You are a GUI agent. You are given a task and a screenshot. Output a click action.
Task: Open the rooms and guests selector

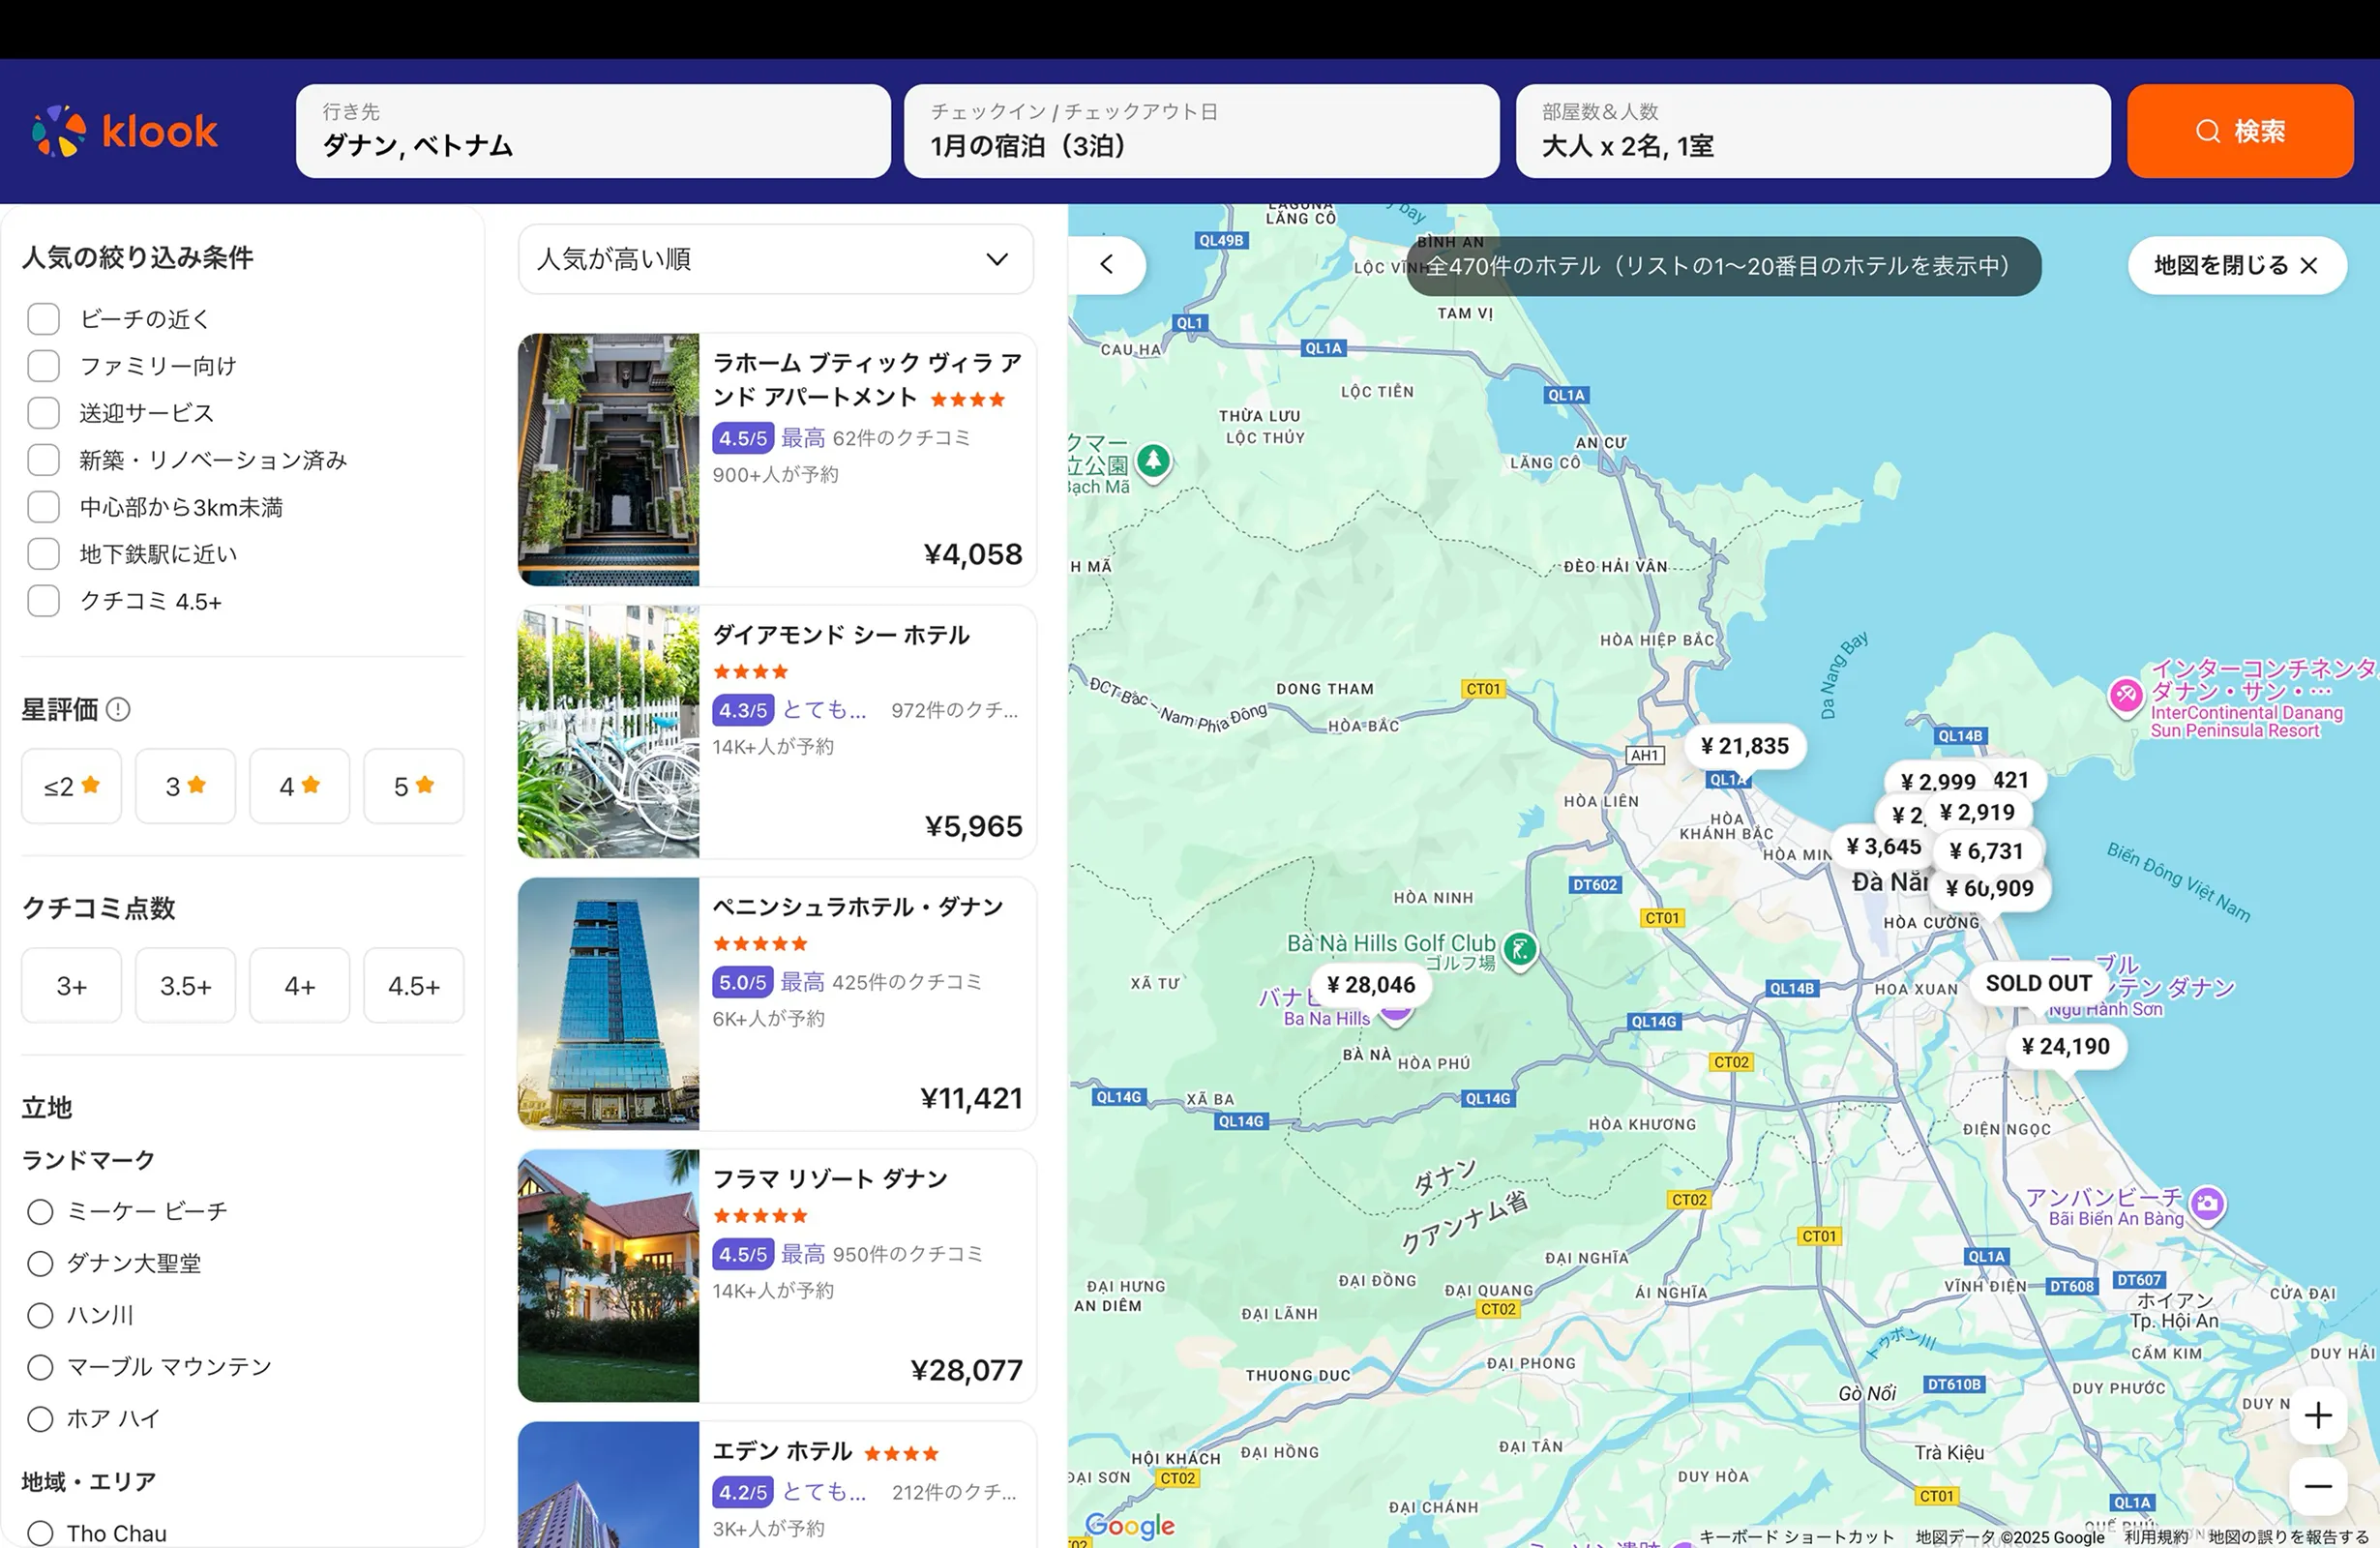click(x=1813, y=131)
